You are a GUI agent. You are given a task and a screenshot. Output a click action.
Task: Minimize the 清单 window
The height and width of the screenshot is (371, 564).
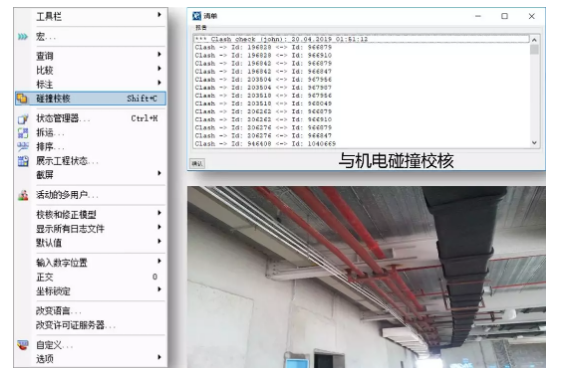tap(478, 16)
